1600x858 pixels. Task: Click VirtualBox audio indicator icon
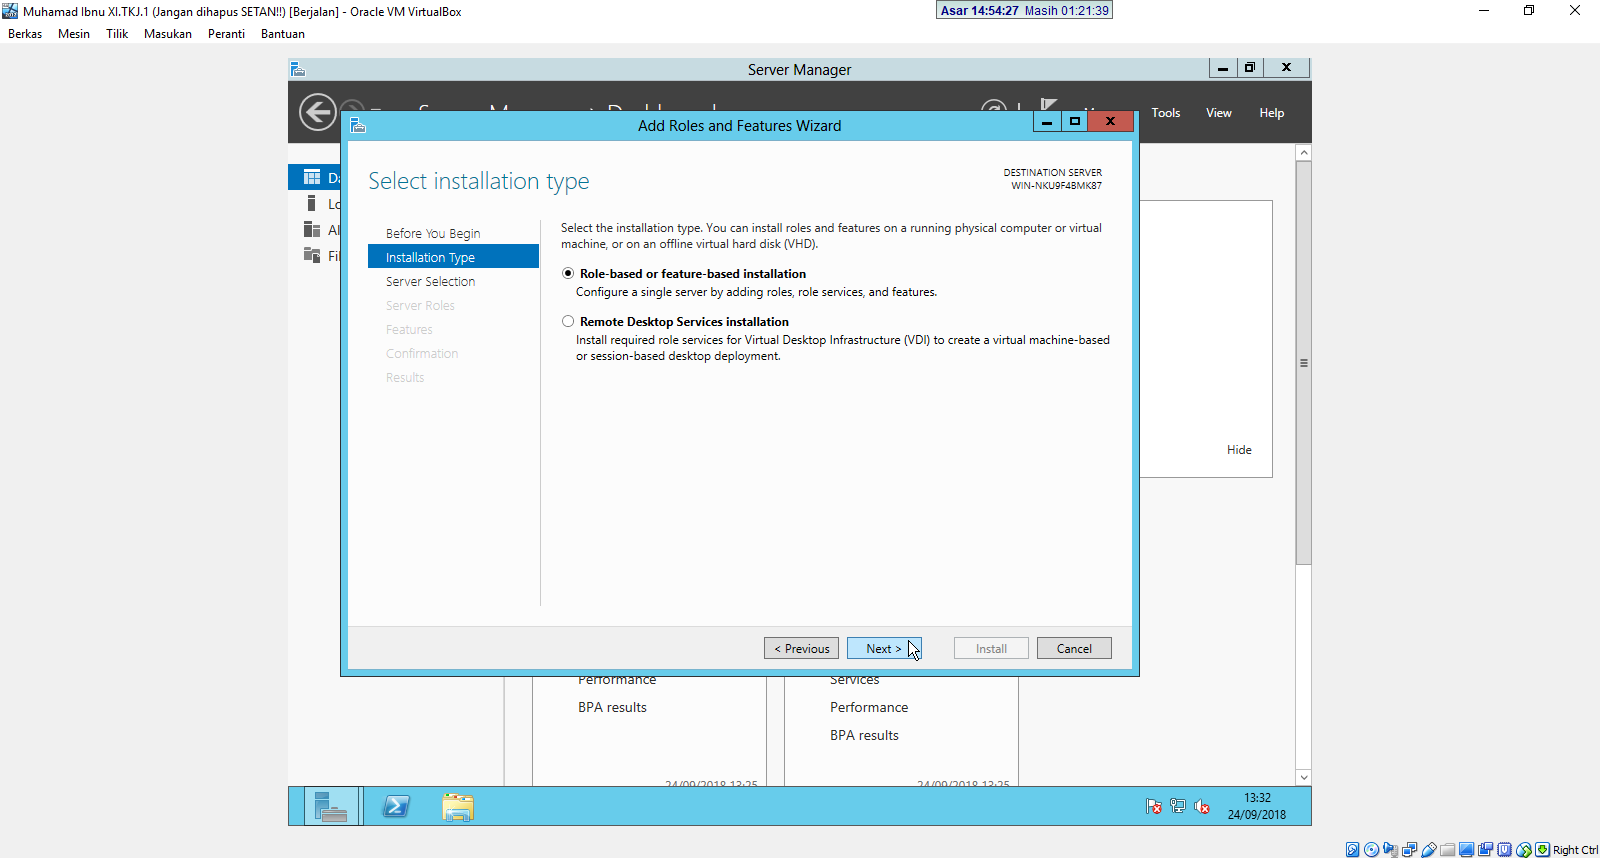tap(1390, 850)
